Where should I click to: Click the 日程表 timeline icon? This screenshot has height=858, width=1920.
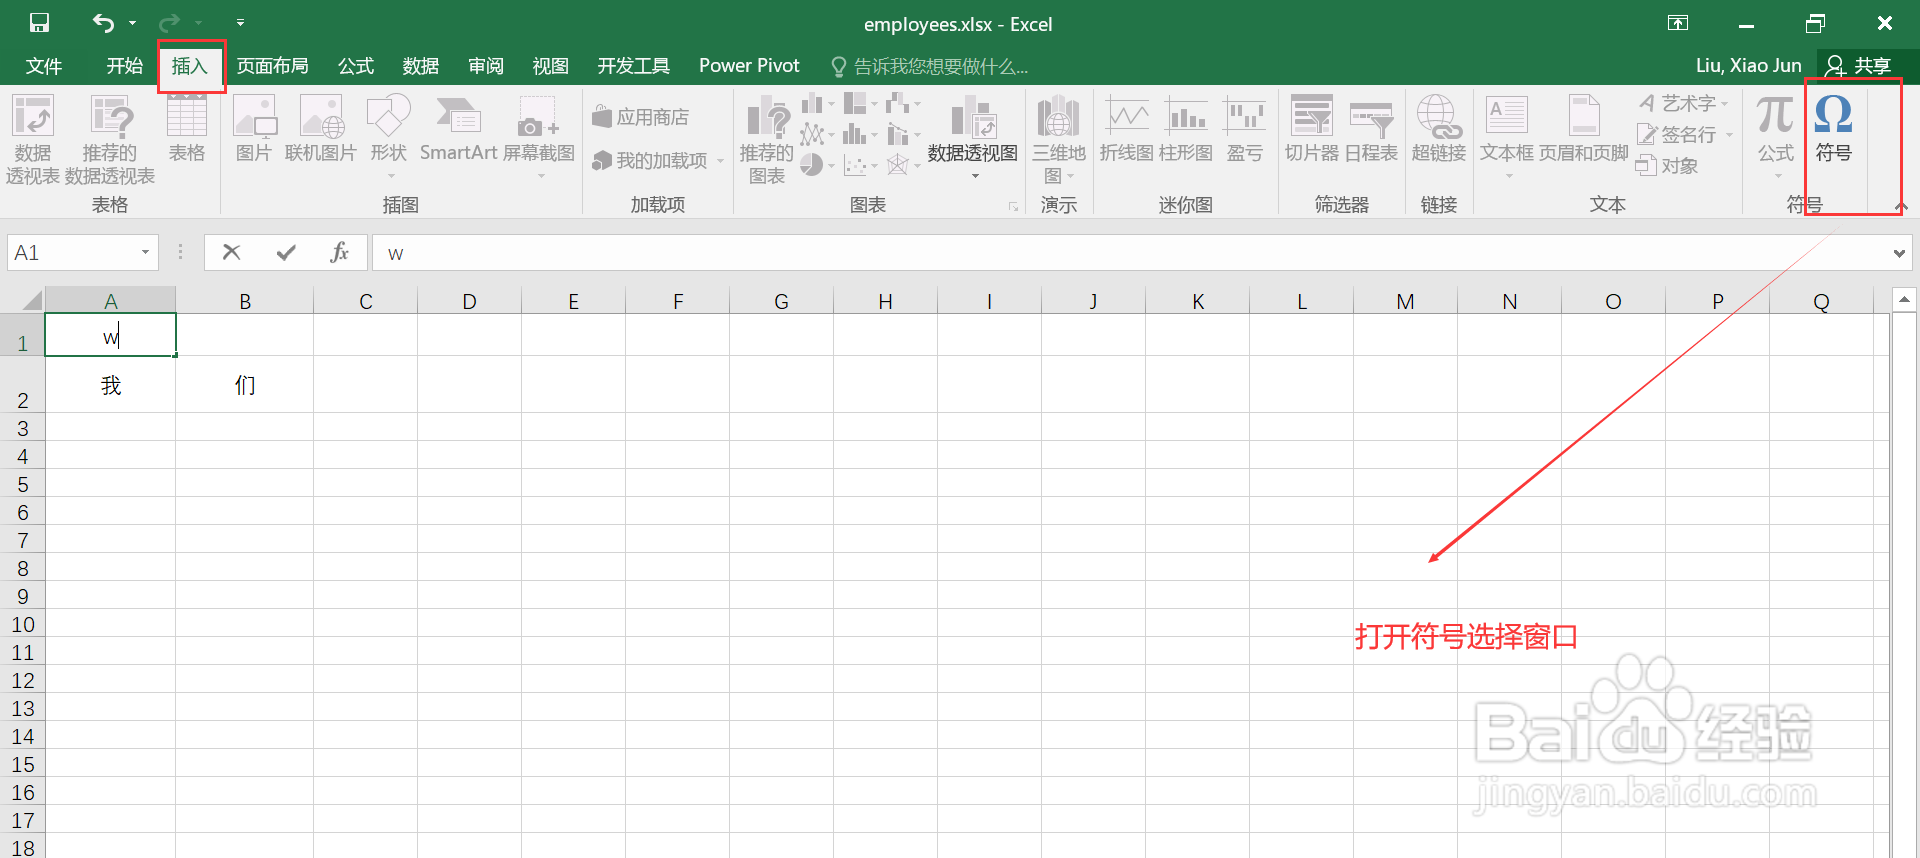pos(1371,128)
